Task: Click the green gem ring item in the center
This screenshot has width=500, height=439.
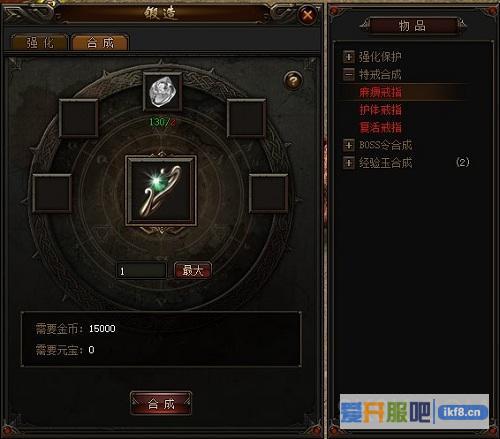Action: click(161, 190)
